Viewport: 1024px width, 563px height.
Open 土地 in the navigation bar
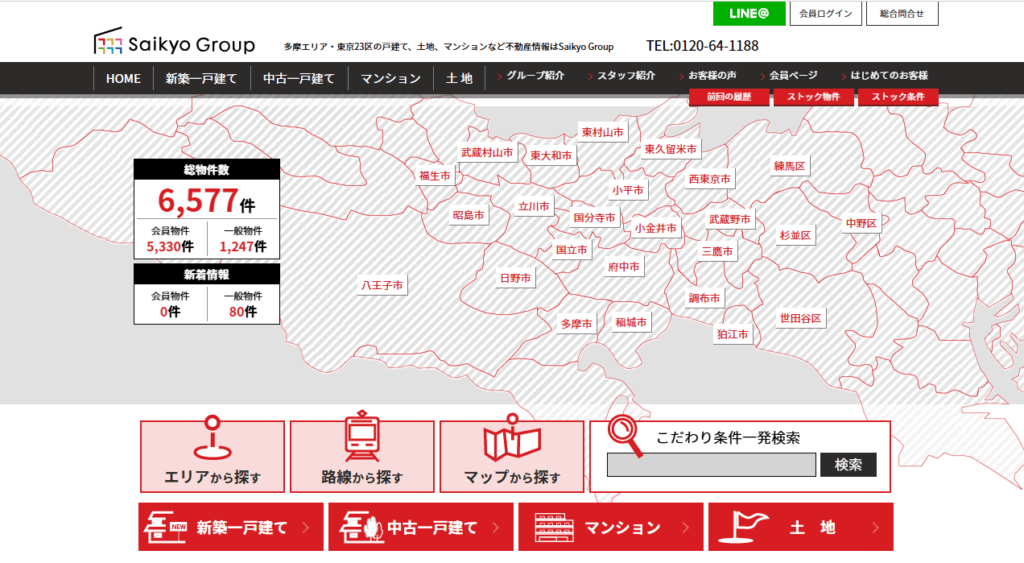[459, 78]
